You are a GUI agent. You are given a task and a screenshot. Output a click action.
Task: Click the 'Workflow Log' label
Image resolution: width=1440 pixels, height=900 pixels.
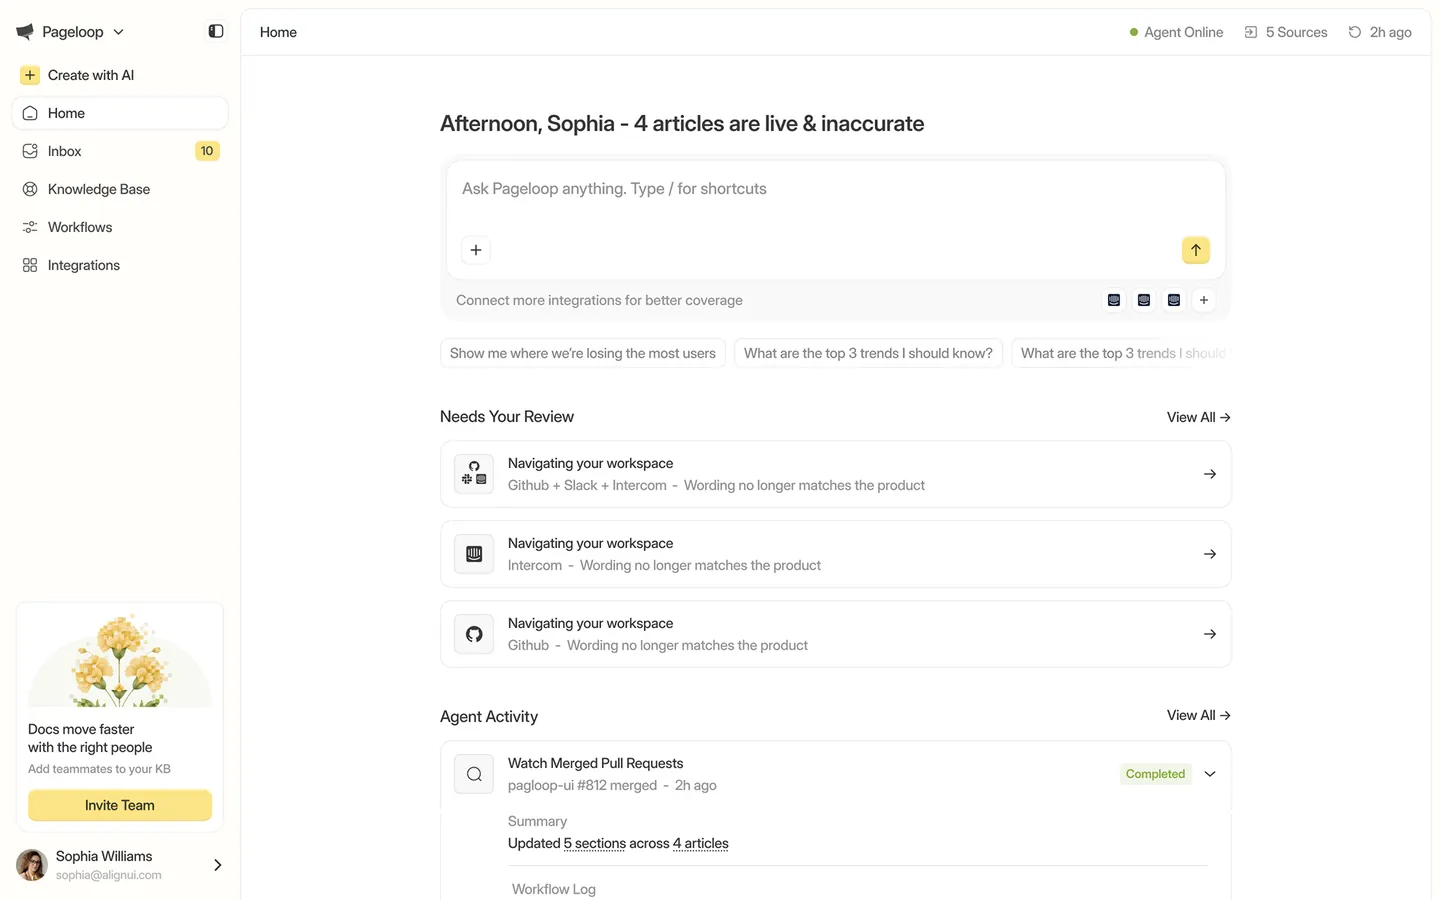[x=554, y=889]
